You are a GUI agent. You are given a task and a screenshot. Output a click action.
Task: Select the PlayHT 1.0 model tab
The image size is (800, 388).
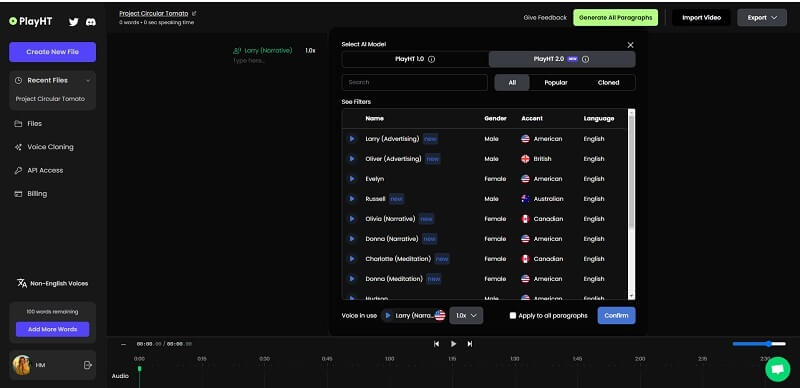pyautogui.click(x=415, y=59)
